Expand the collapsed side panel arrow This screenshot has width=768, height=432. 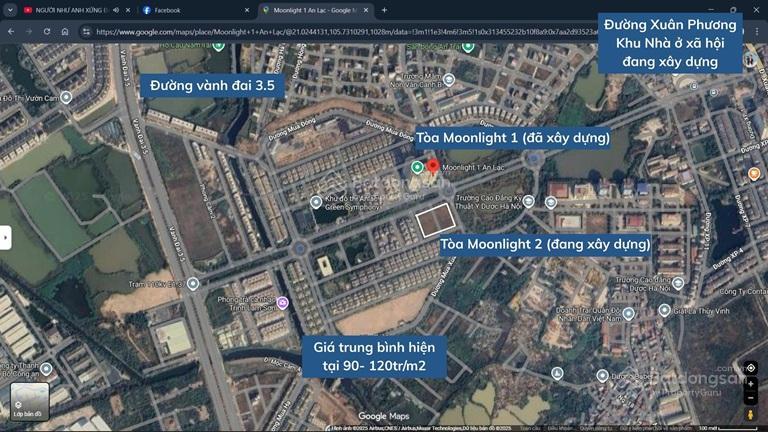pos(6,237)
